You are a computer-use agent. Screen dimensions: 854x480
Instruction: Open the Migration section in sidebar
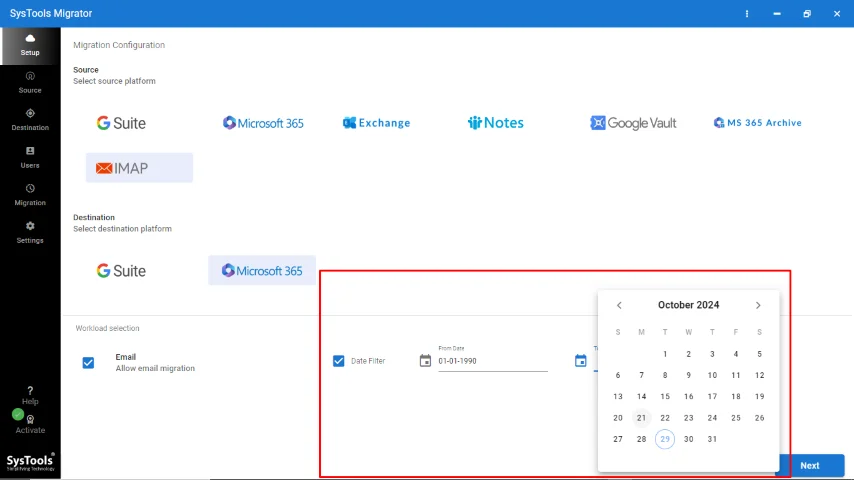click(30, 195)
